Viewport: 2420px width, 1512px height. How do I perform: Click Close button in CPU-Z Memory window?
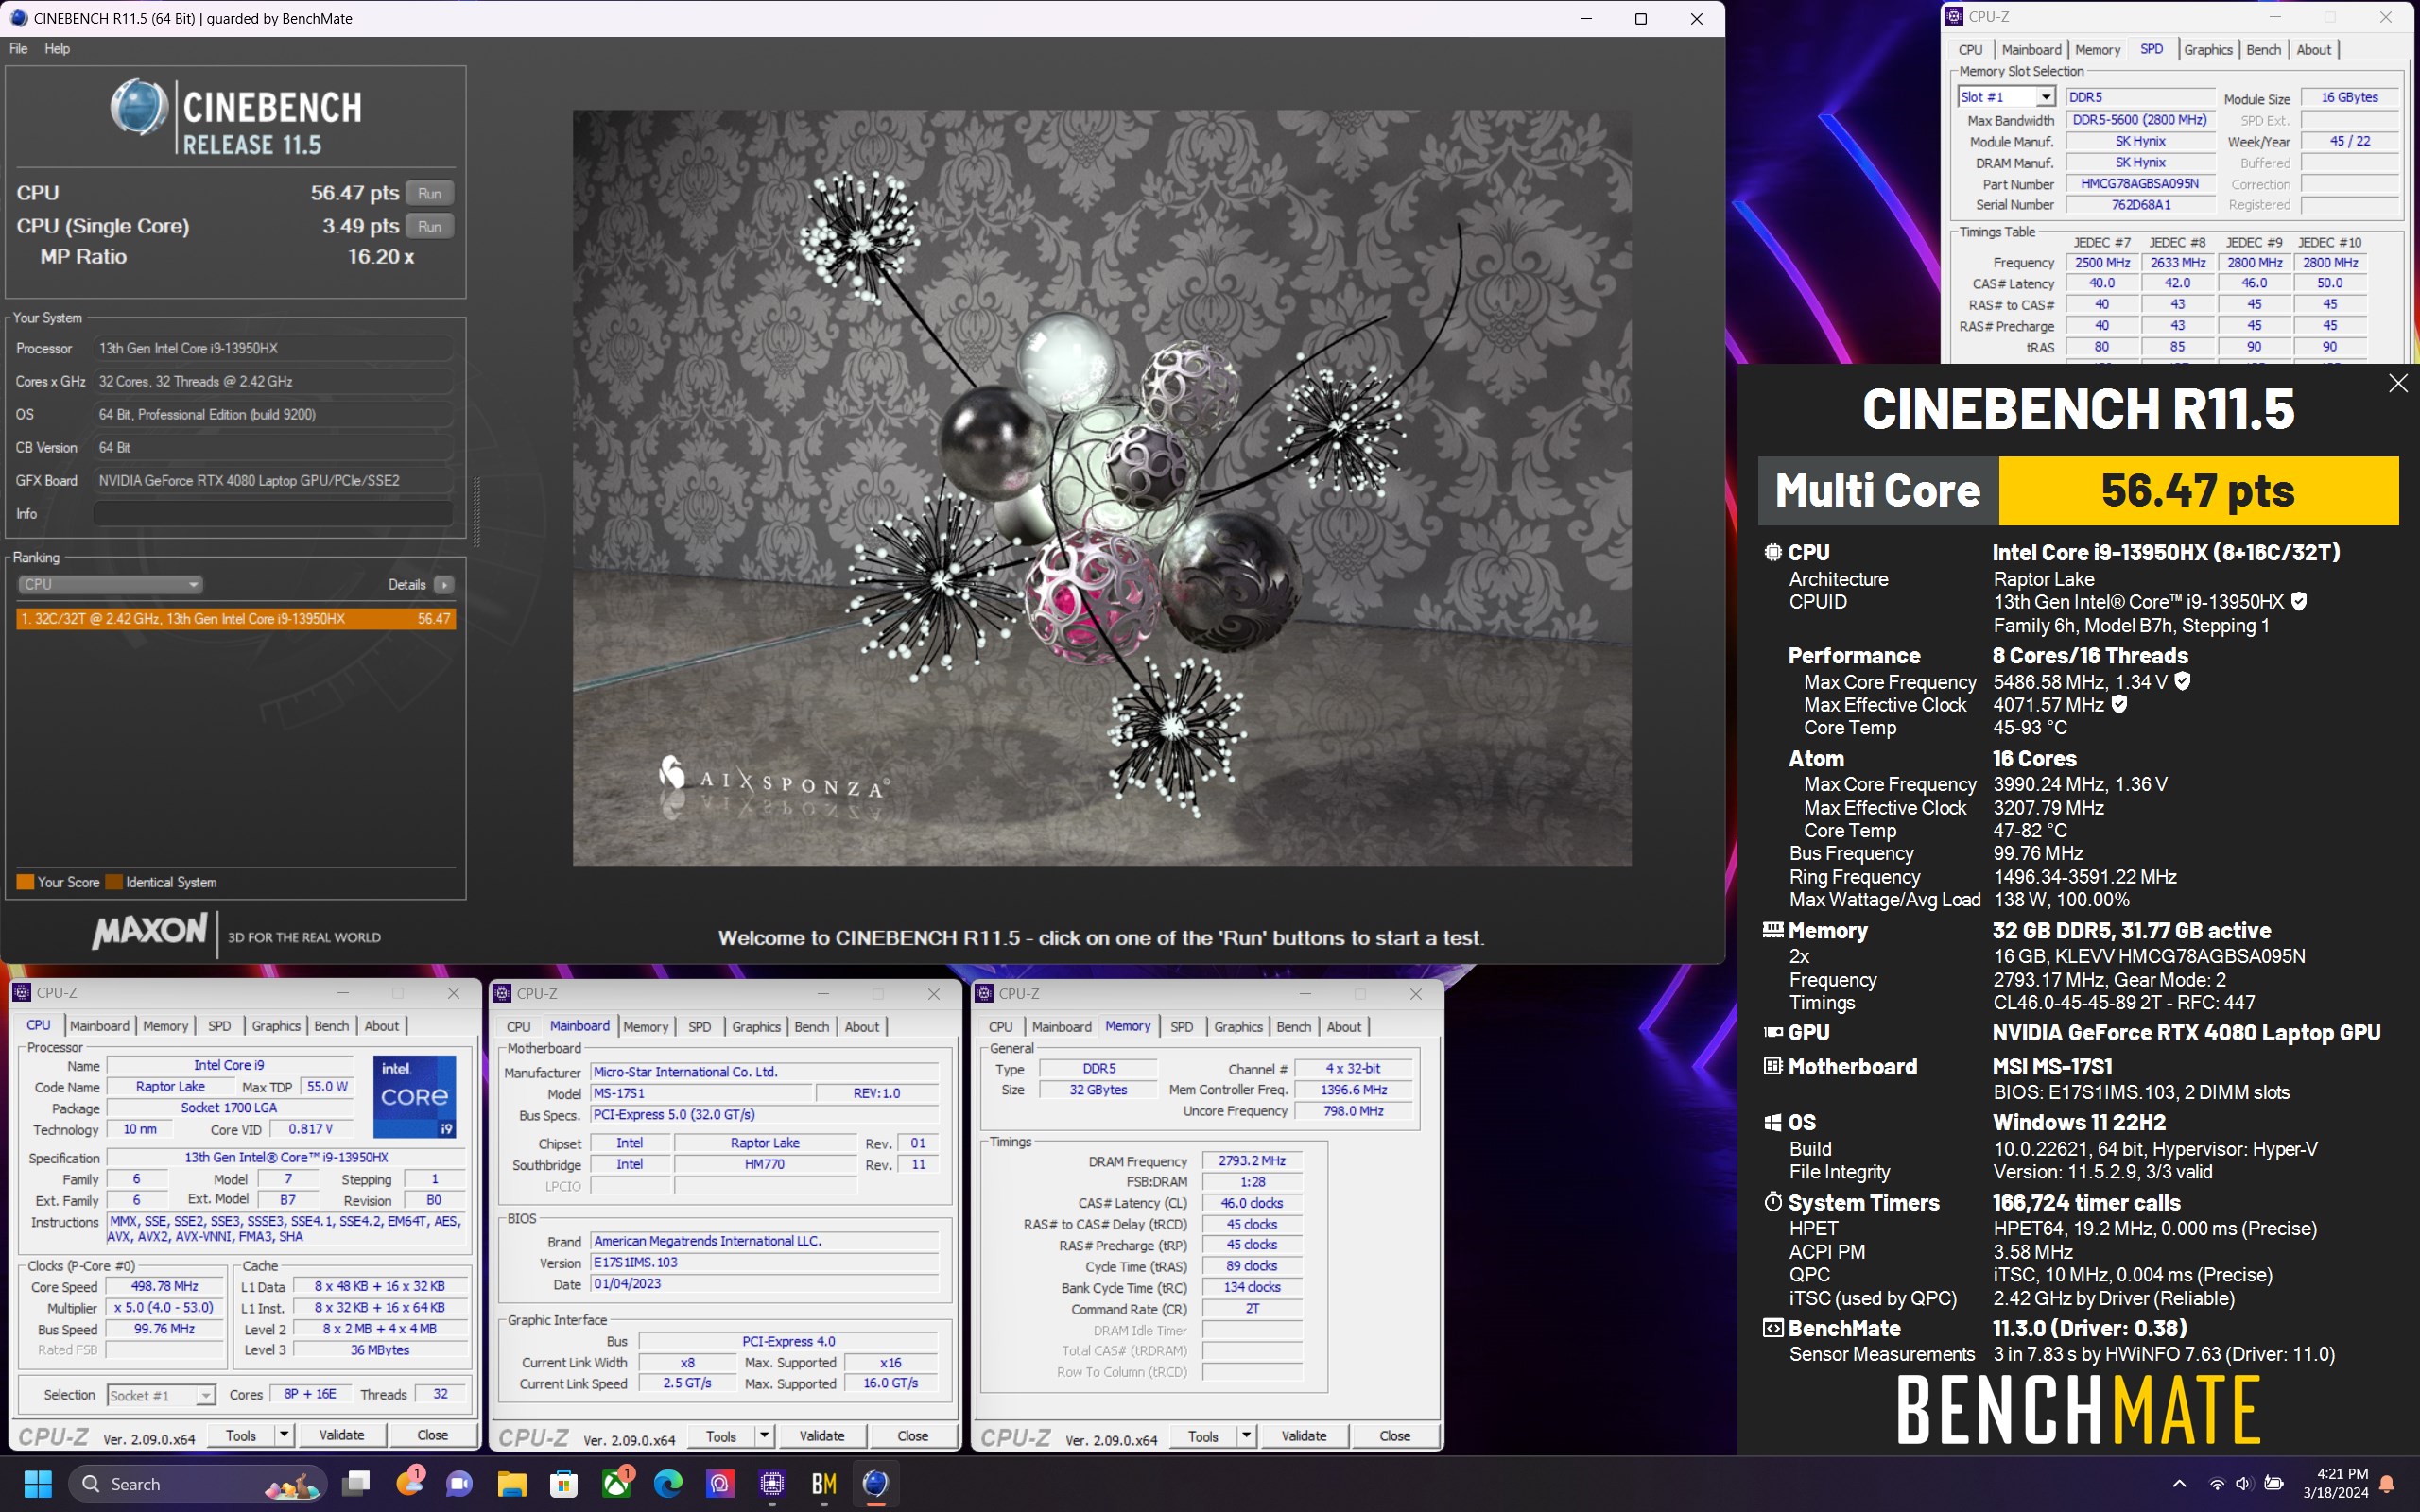pyautogui.click(x=1395, y=1437)
